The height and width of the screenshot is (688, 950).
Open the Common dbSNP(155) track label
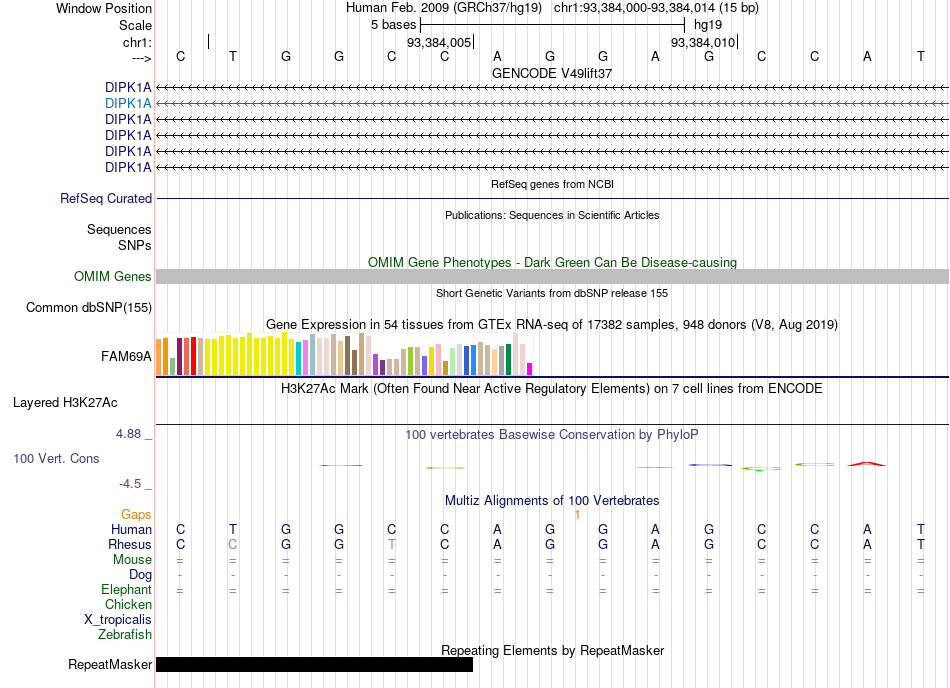tap(89, 308)
